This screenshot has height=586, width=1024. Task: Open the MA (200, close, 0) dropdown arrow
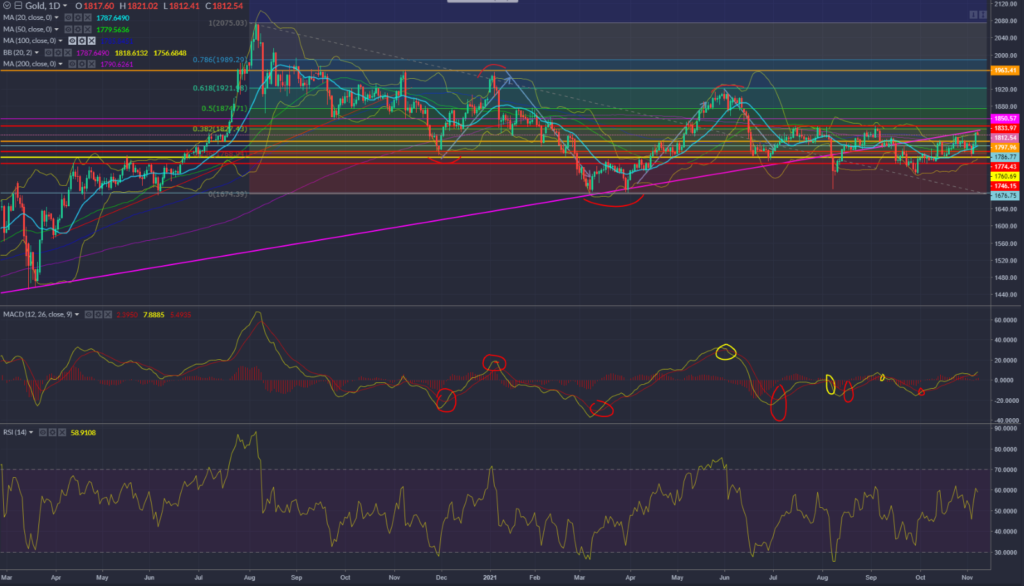tap(62, 63)
